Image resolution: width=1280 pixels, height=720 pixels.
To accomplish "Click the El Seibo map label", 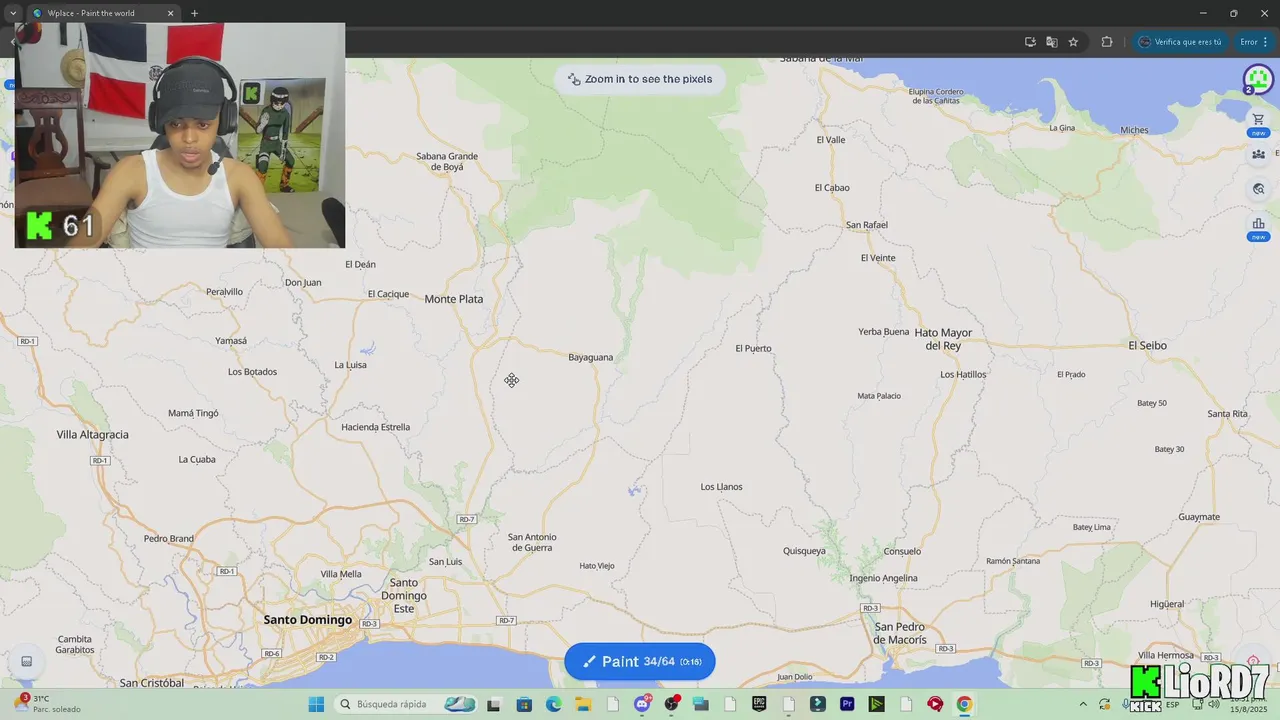I will [1148, 345].
